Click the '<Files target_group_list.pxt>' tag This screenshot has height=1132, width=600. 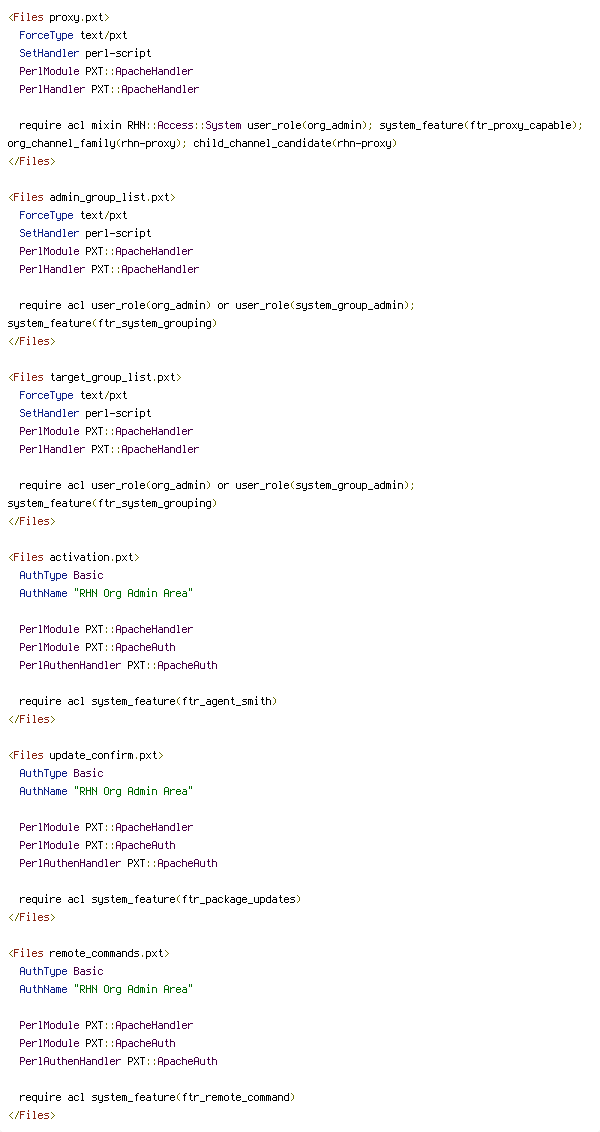click(94, 377)
